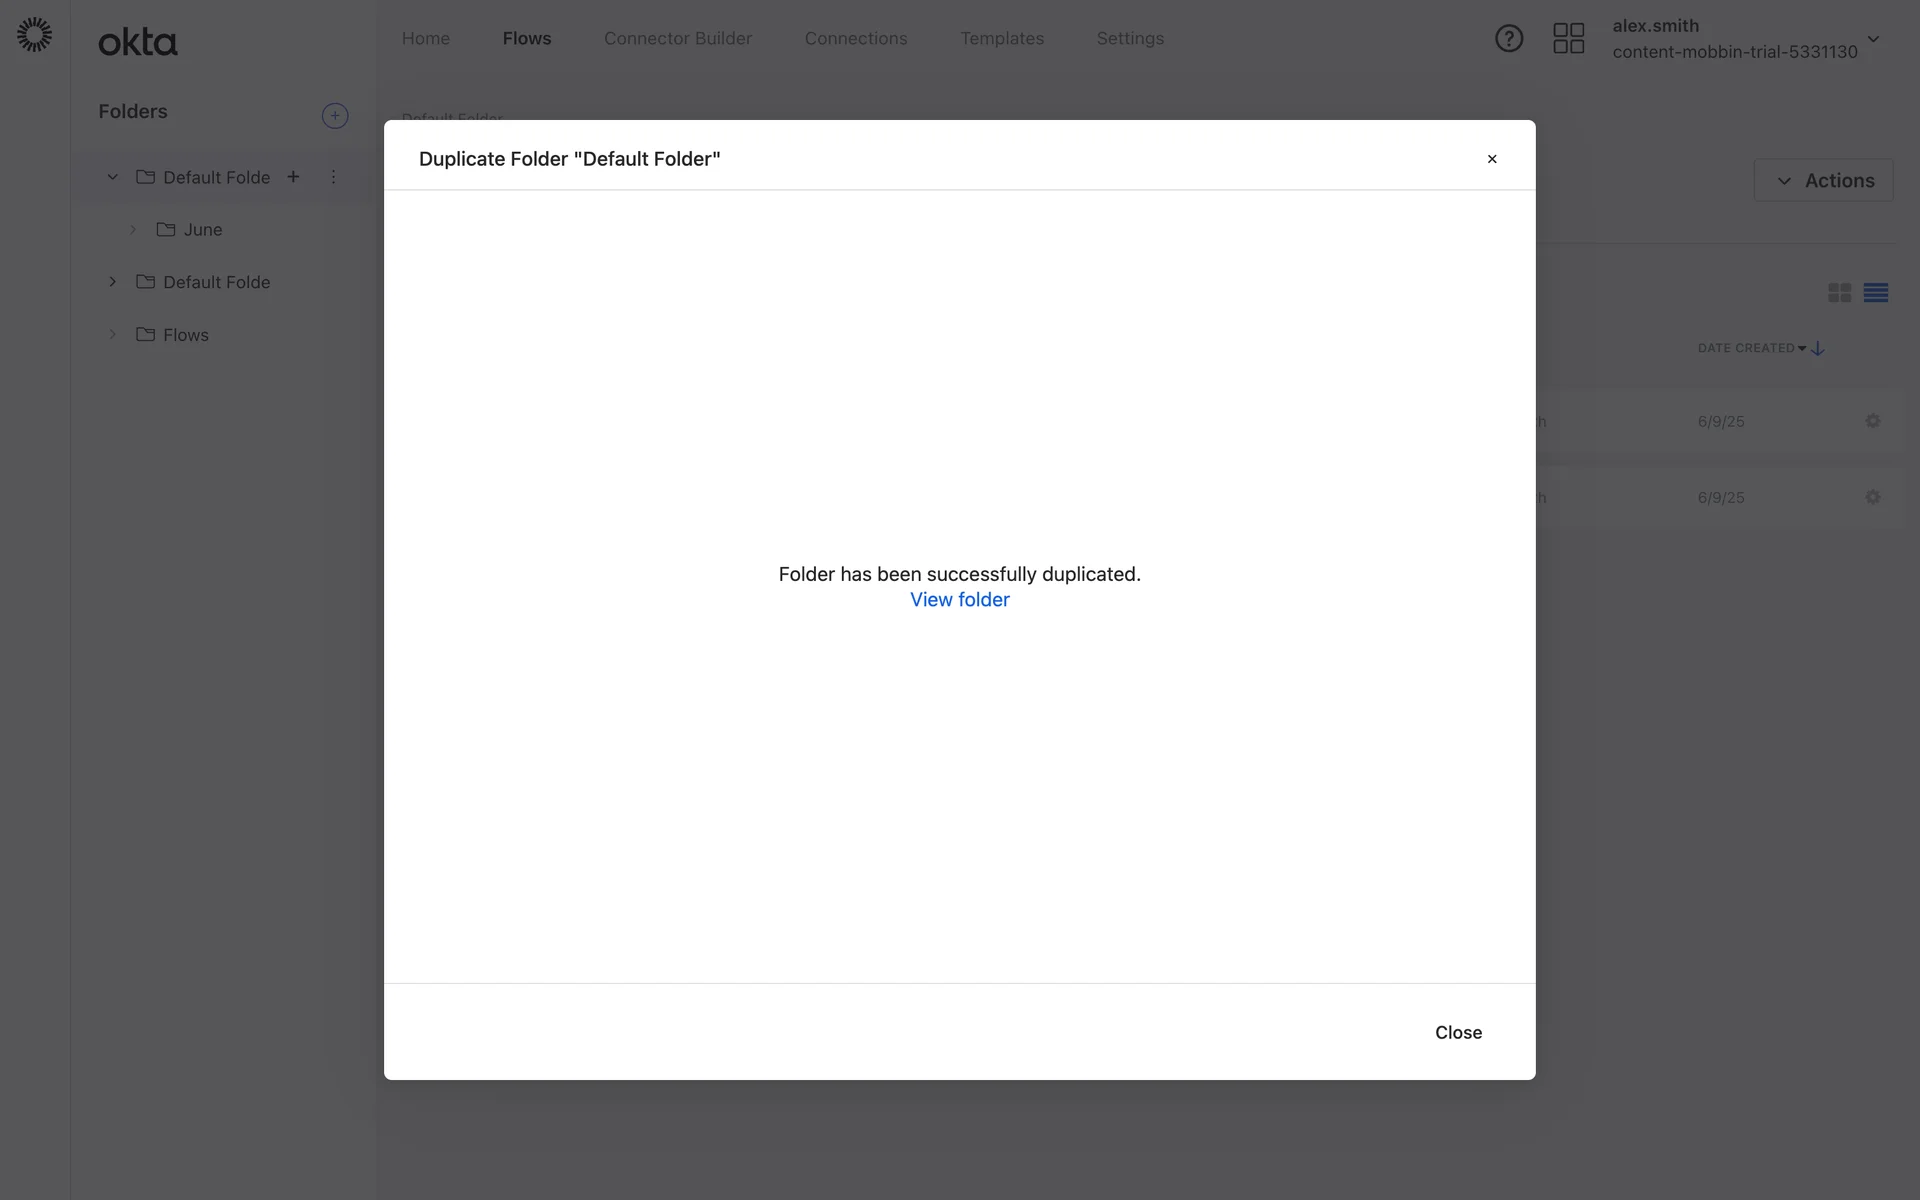Open three-dot menu on first Default Folder
Screen dimensions: 1920x1200
coord(333,177)
